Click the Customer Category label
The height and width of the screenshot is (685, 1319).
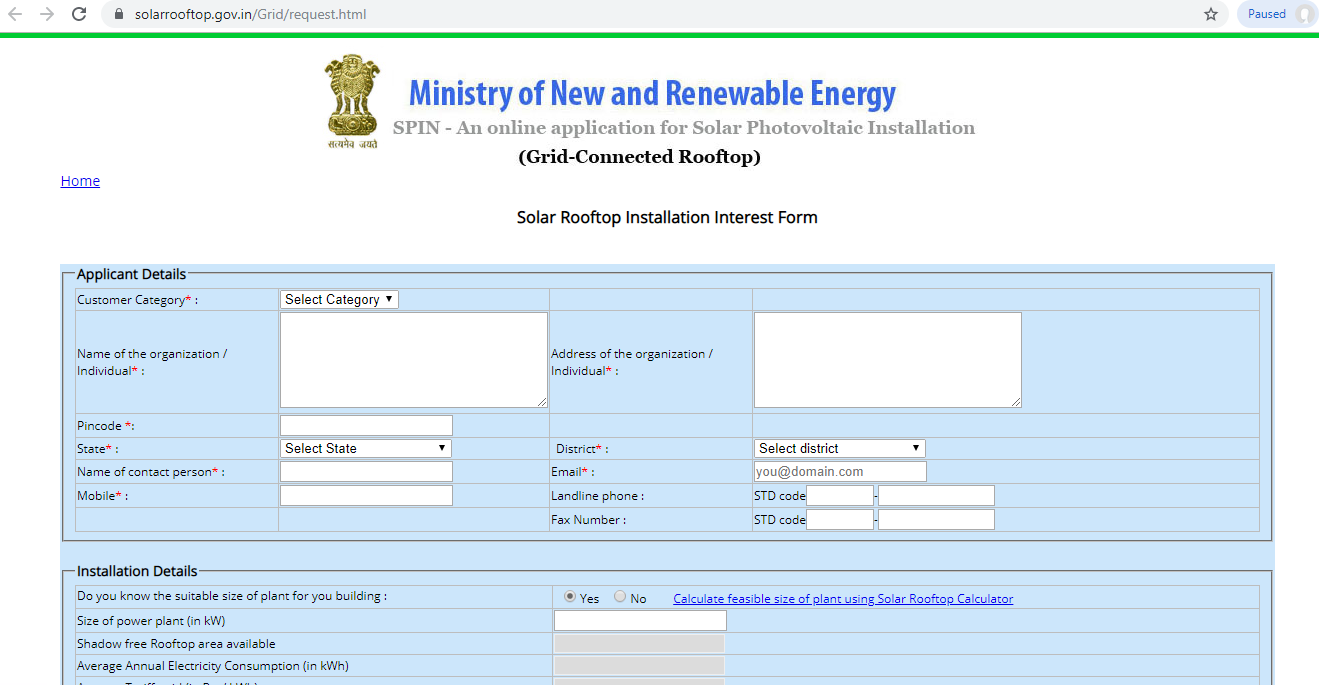(137, 300)
